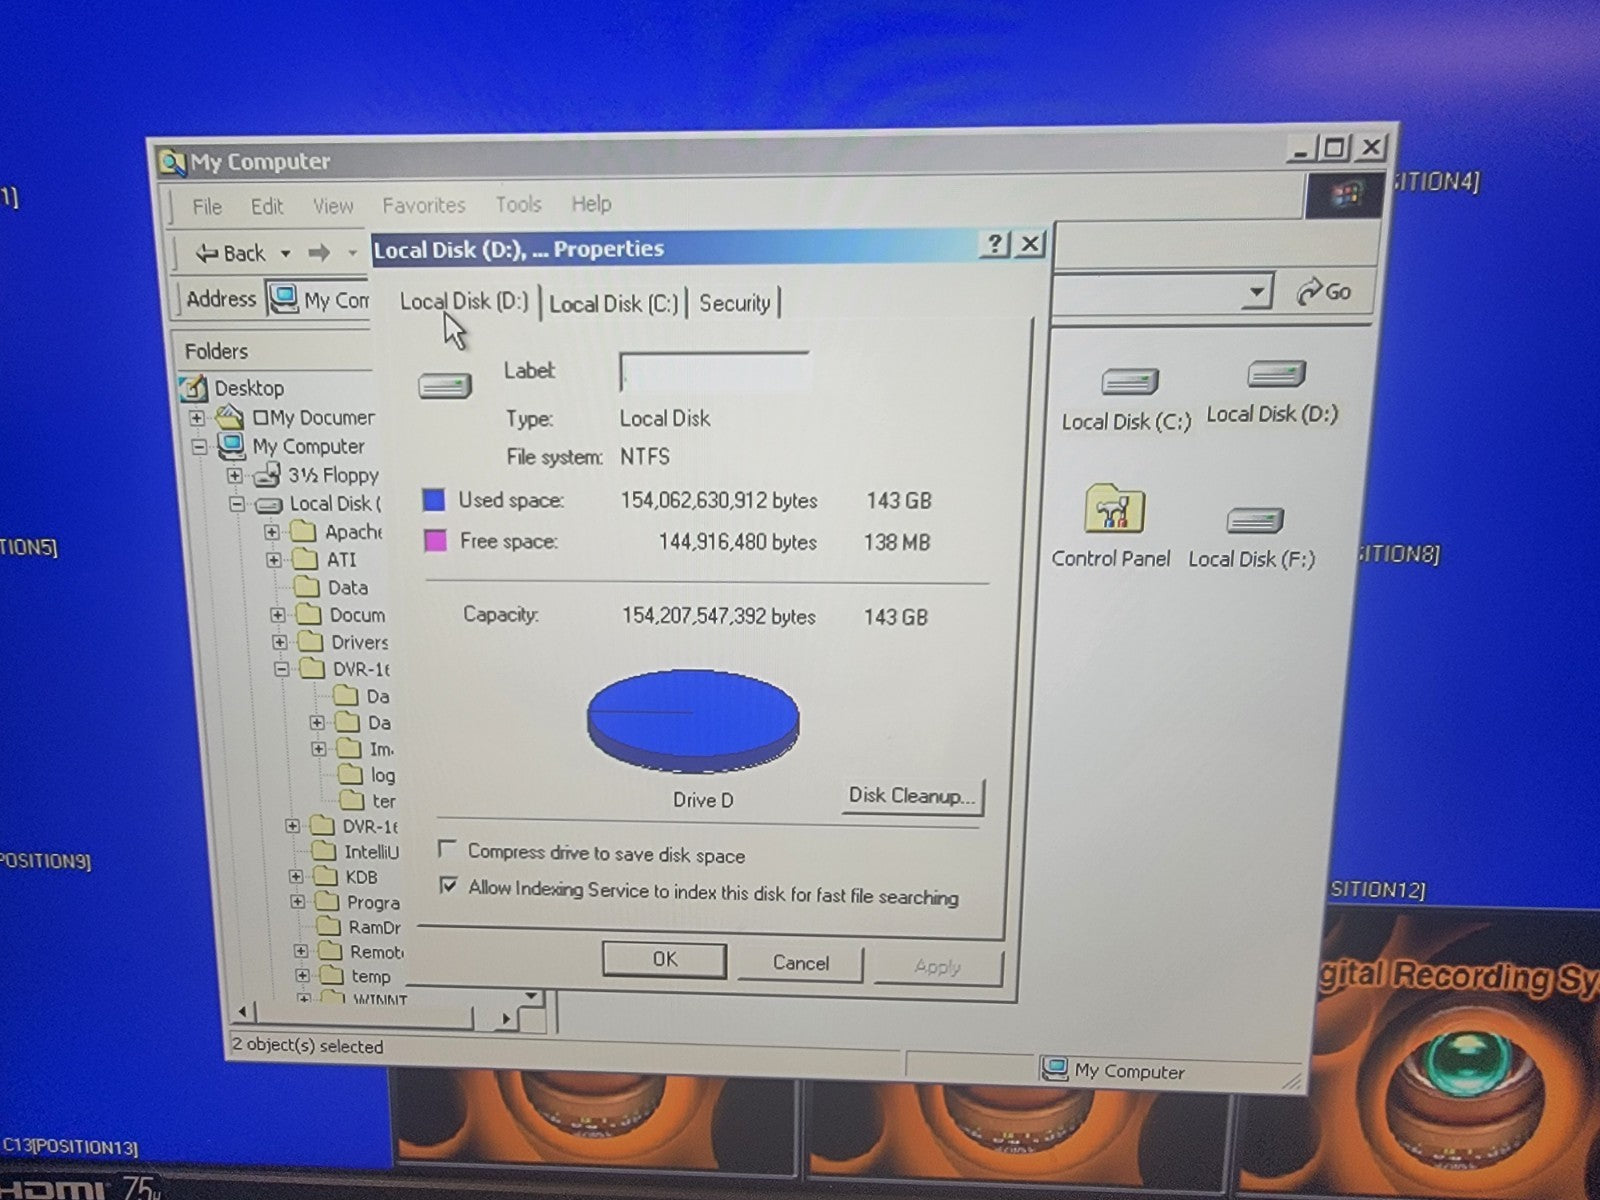This screenshot has height=1200, width=1600.
Task: Collapse the My Computer tree node
Action: (200, 446)
